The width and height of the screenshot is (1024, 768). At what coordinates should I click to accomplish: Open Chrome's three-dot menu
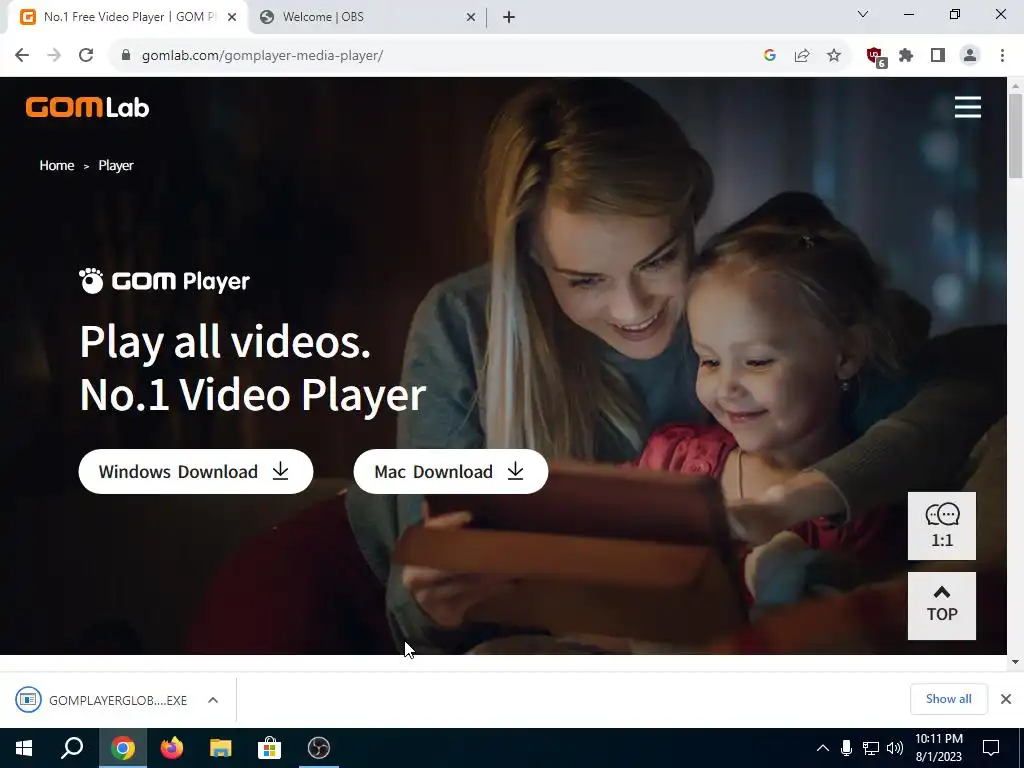point(1002,56)
